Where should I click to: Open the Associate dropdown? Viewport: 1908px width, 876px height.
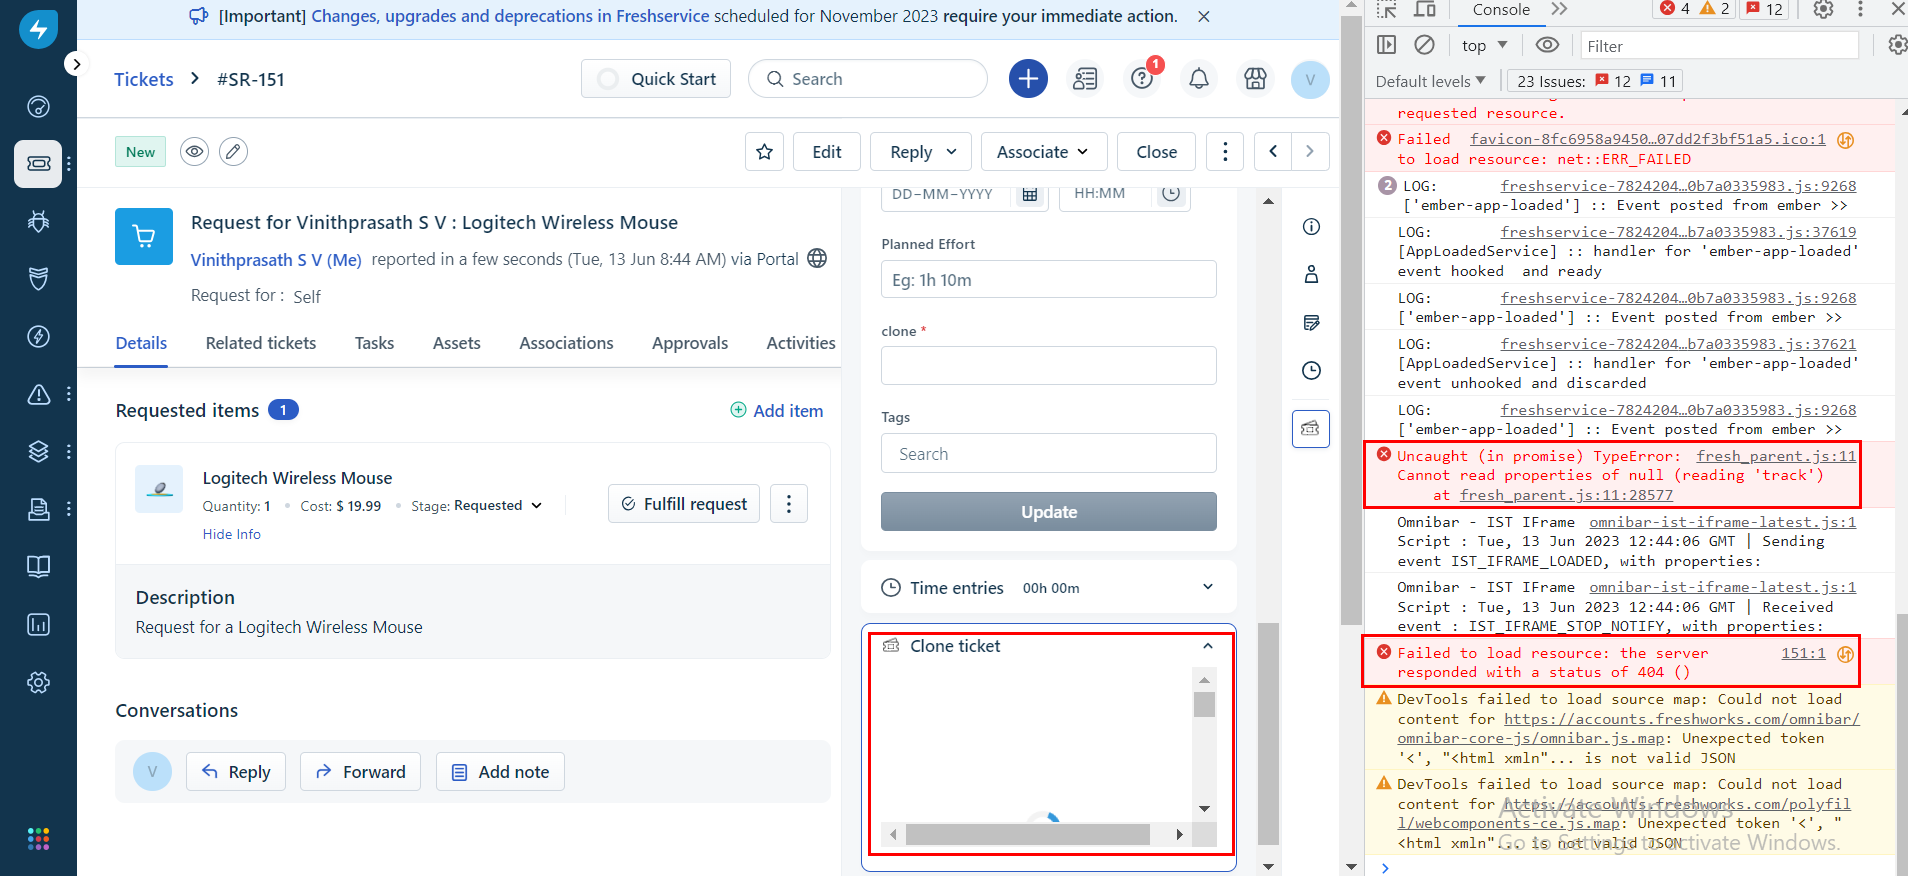click(1044, 152)
